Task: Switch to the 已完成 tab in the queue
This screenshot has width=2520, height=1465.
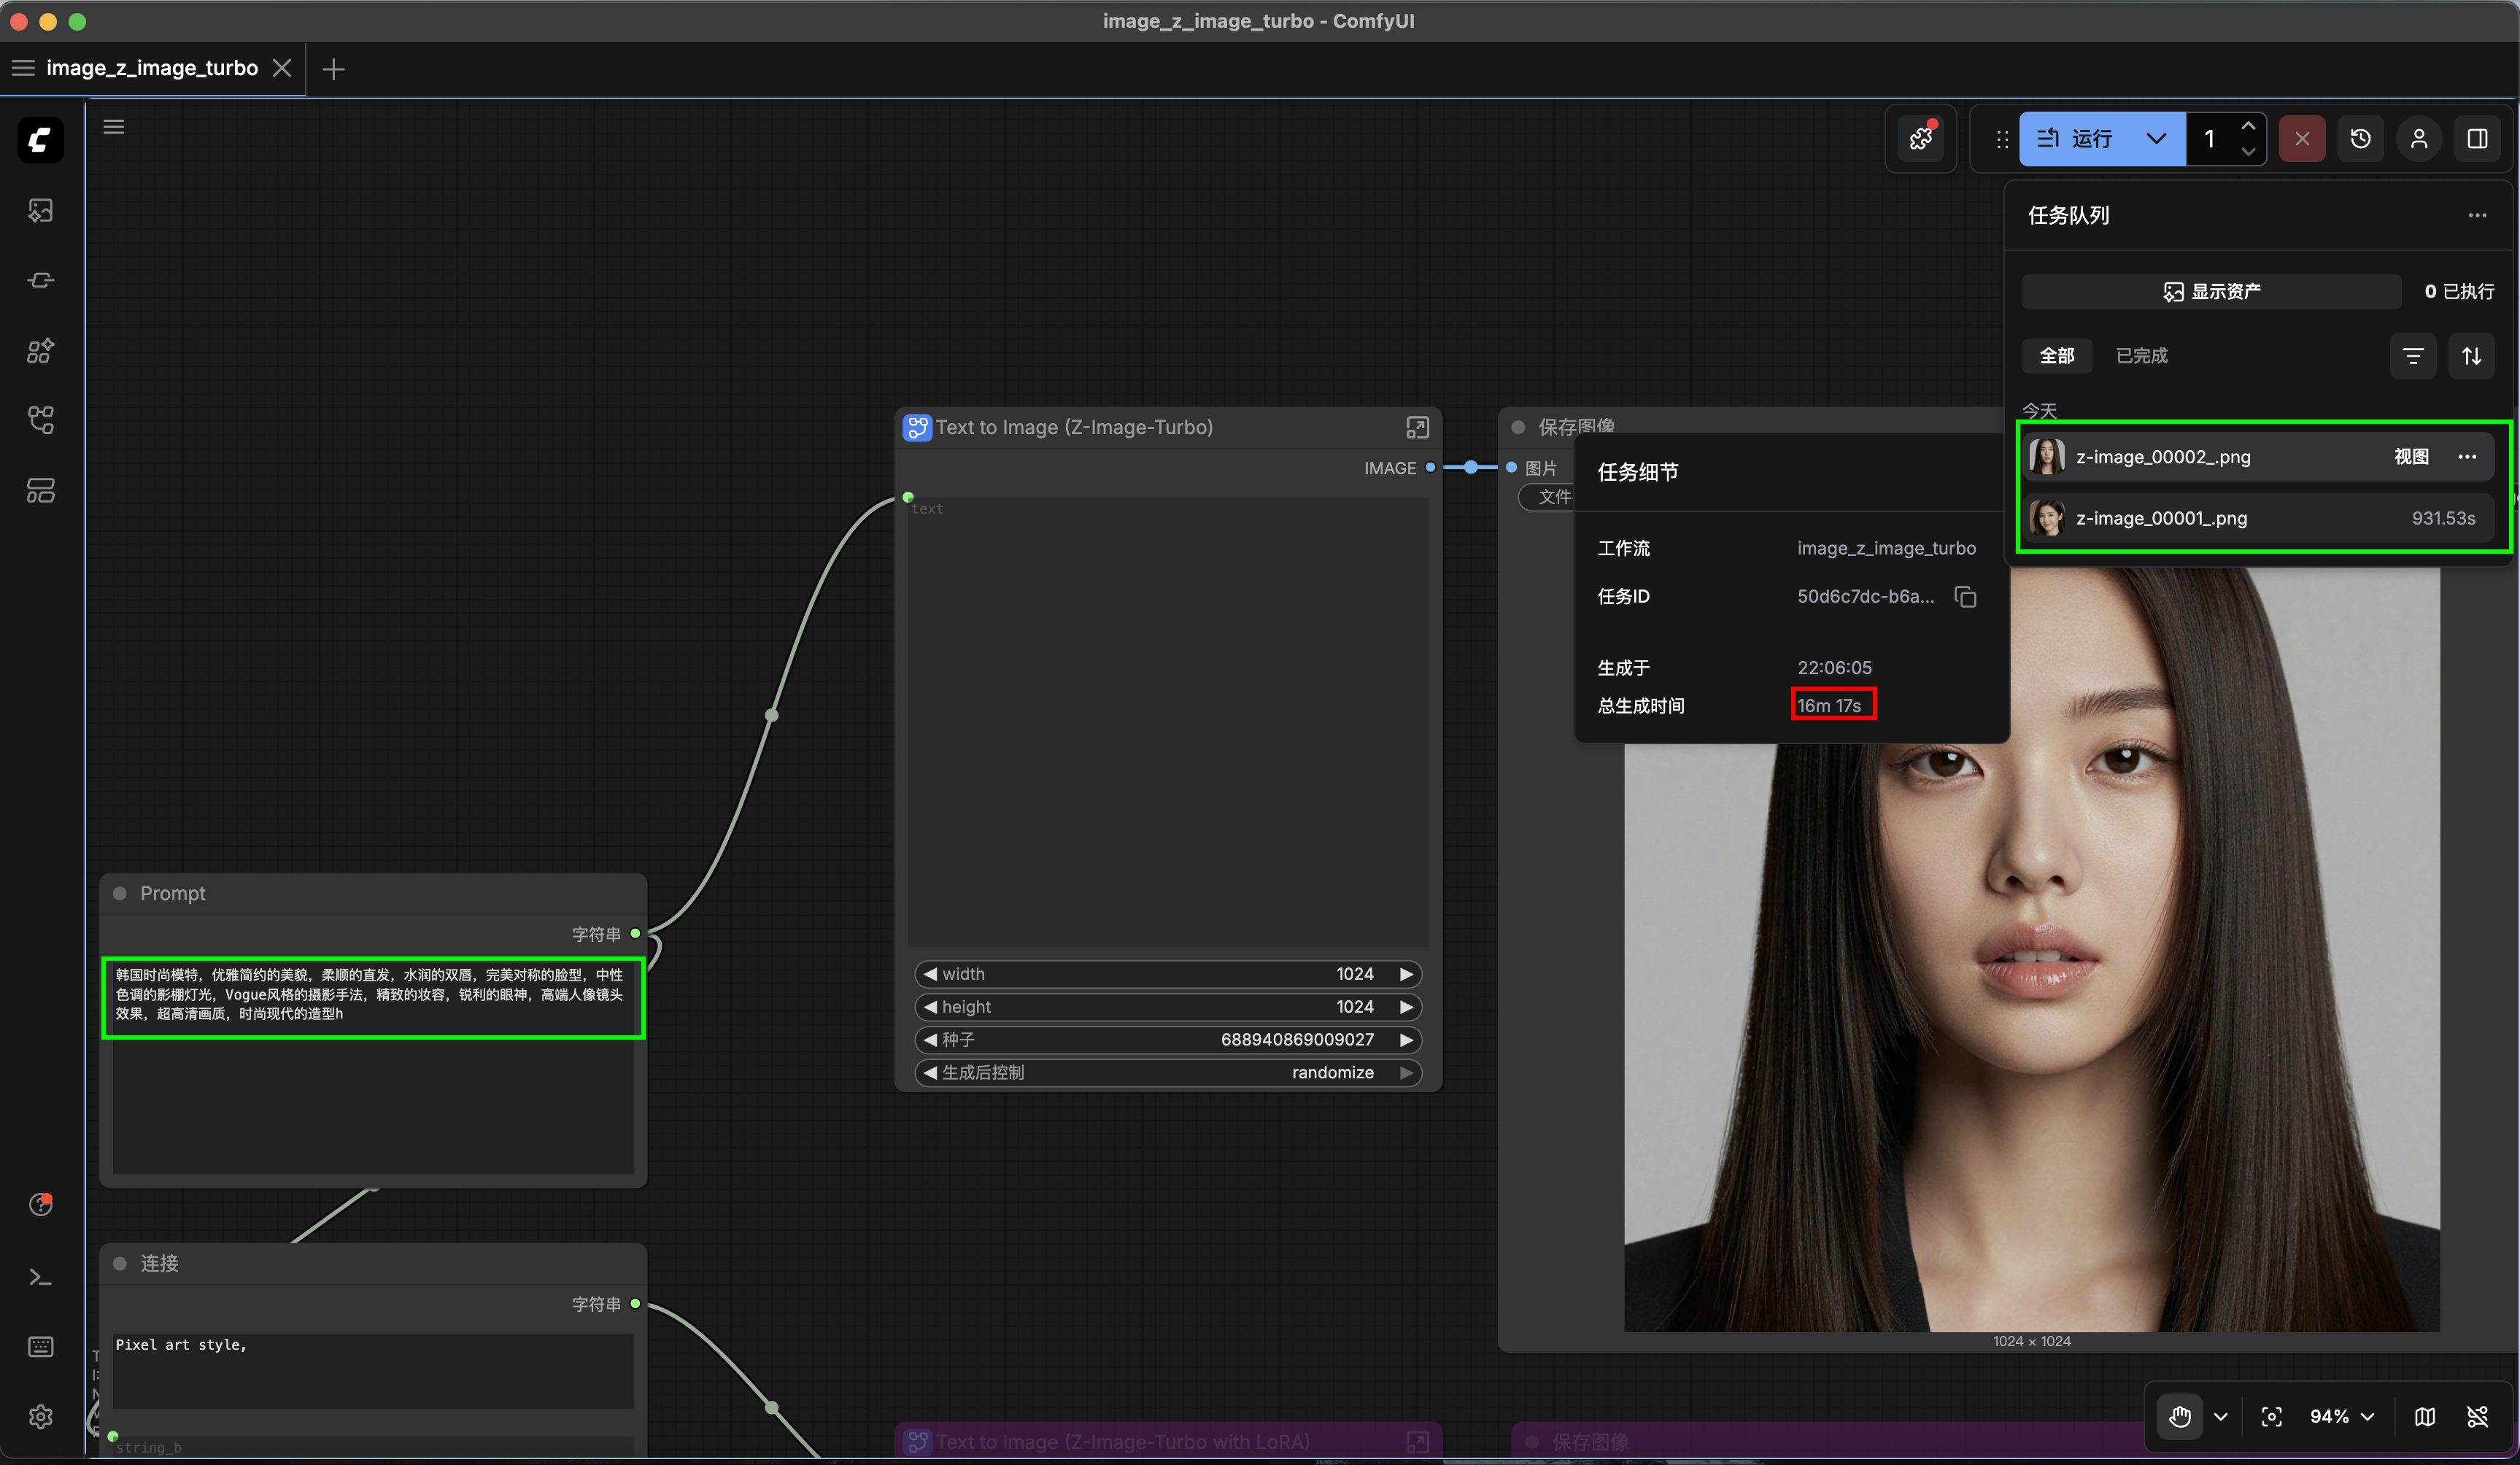Action: click(2141, 356)
